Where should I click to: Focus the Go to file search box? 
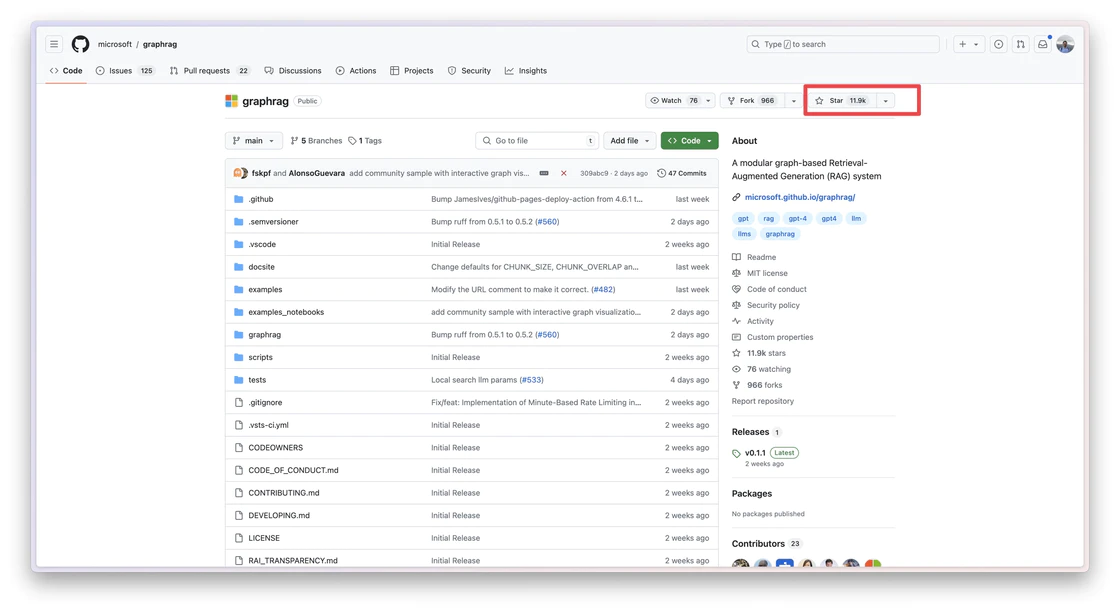(536, 141)
